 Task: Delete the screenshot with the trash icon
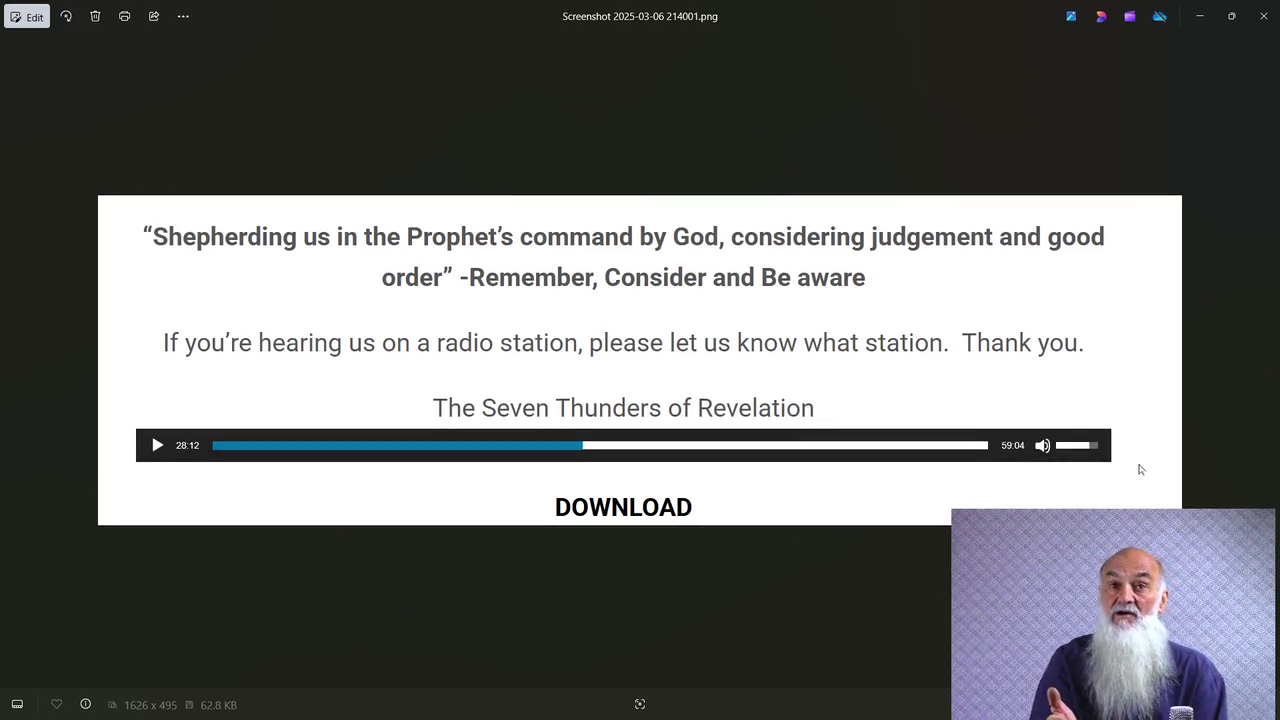[95, 17]
